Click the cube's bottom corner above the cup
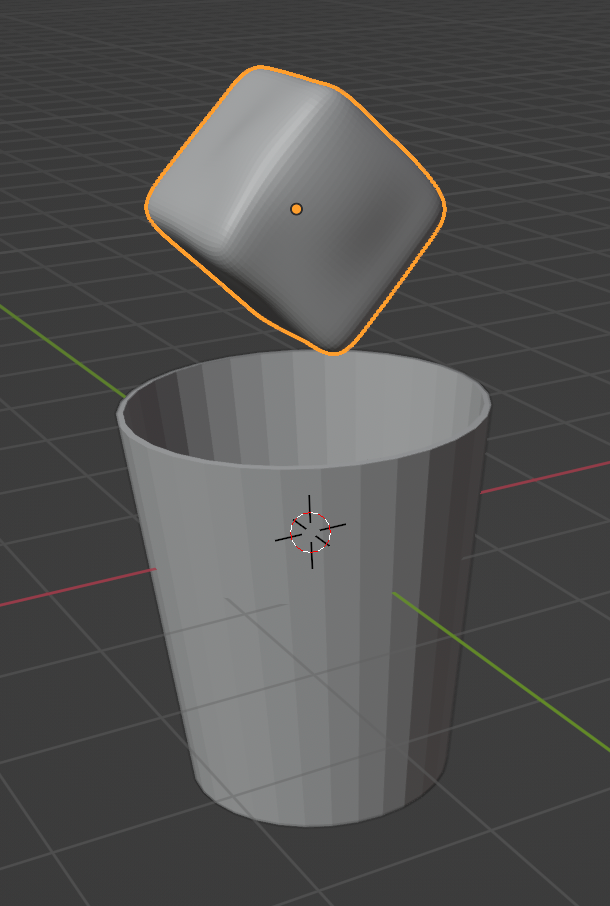The width and height of the screenshot is (610, 906). click(333, 348)
